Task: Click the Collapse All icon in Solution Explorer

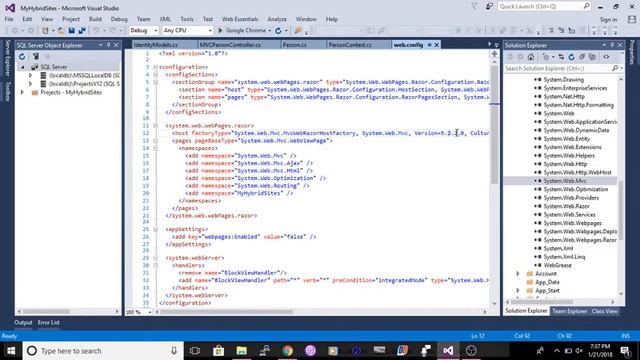Action: (582, 57)
